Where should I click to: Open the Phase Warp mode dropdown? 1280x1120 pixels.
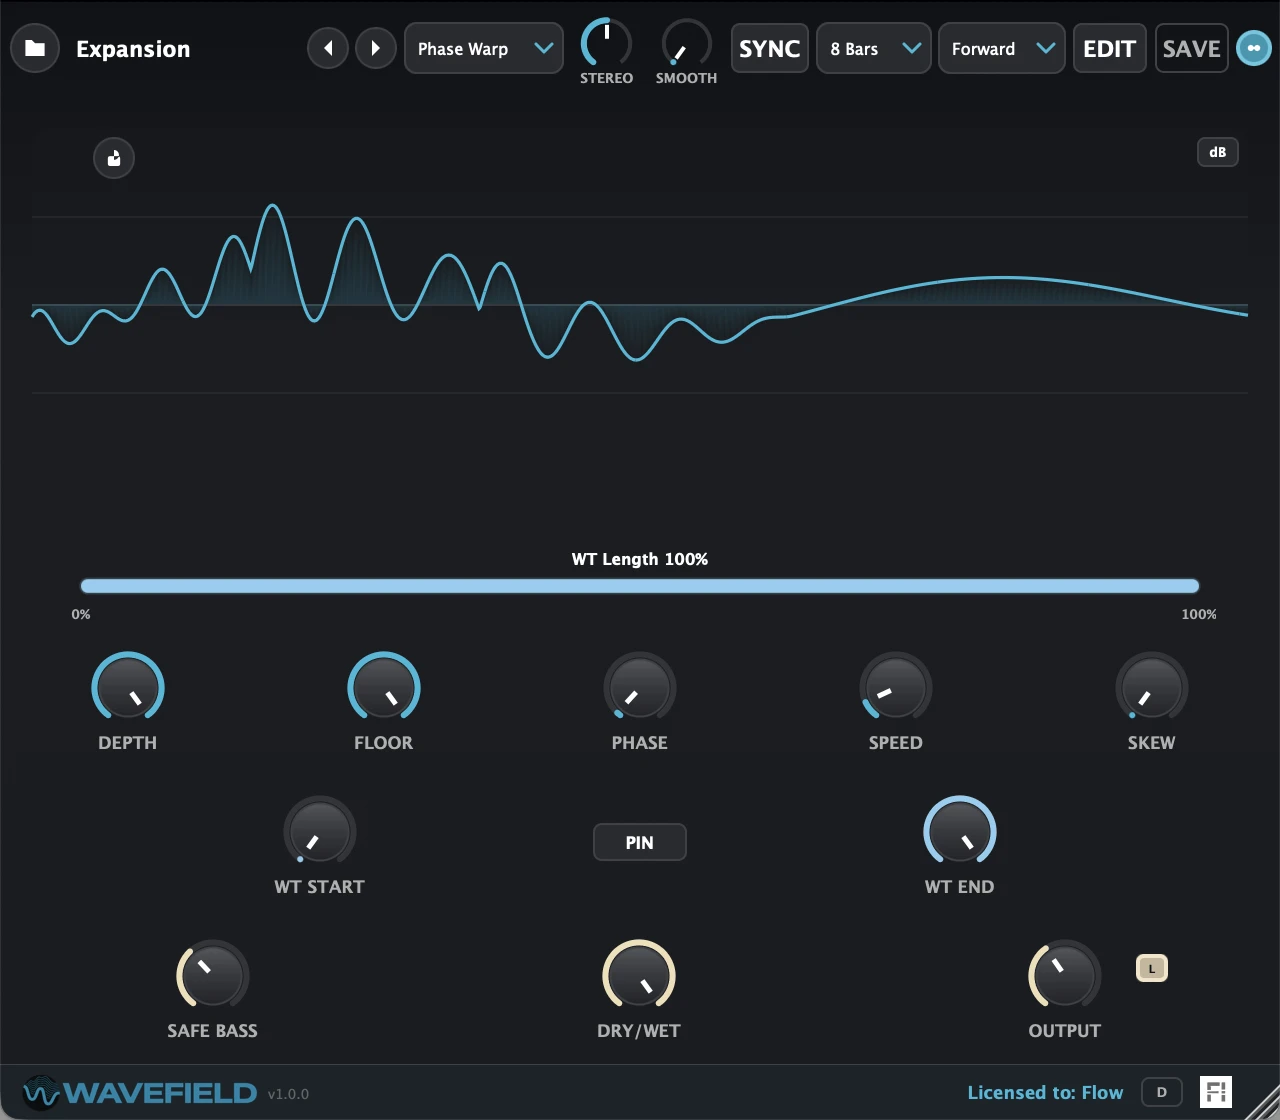(x=484, y=48)
